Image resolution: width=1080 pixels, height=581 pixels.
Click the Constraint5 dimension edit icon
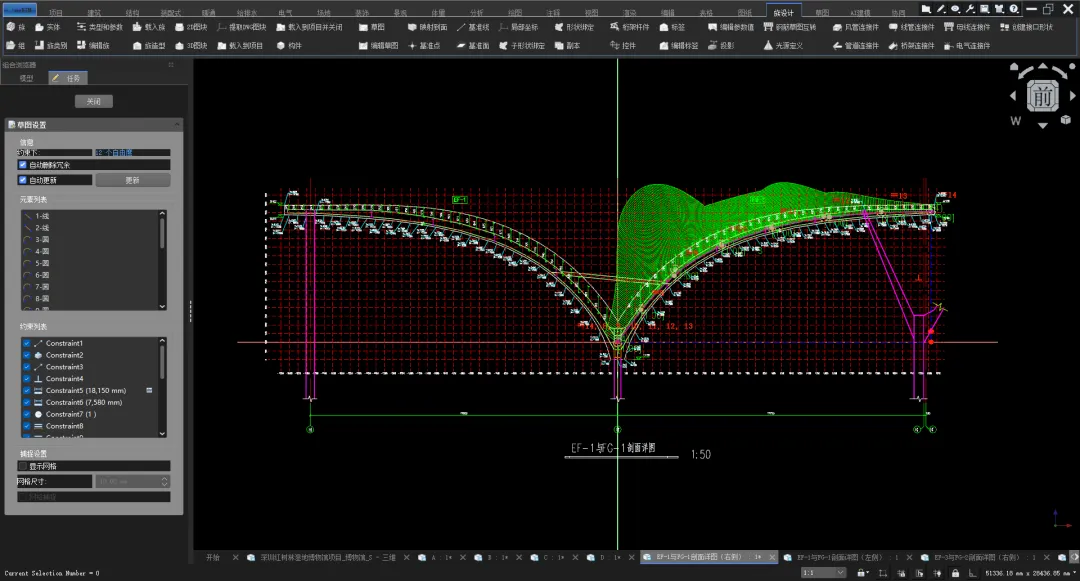click(x=149, y=390)
